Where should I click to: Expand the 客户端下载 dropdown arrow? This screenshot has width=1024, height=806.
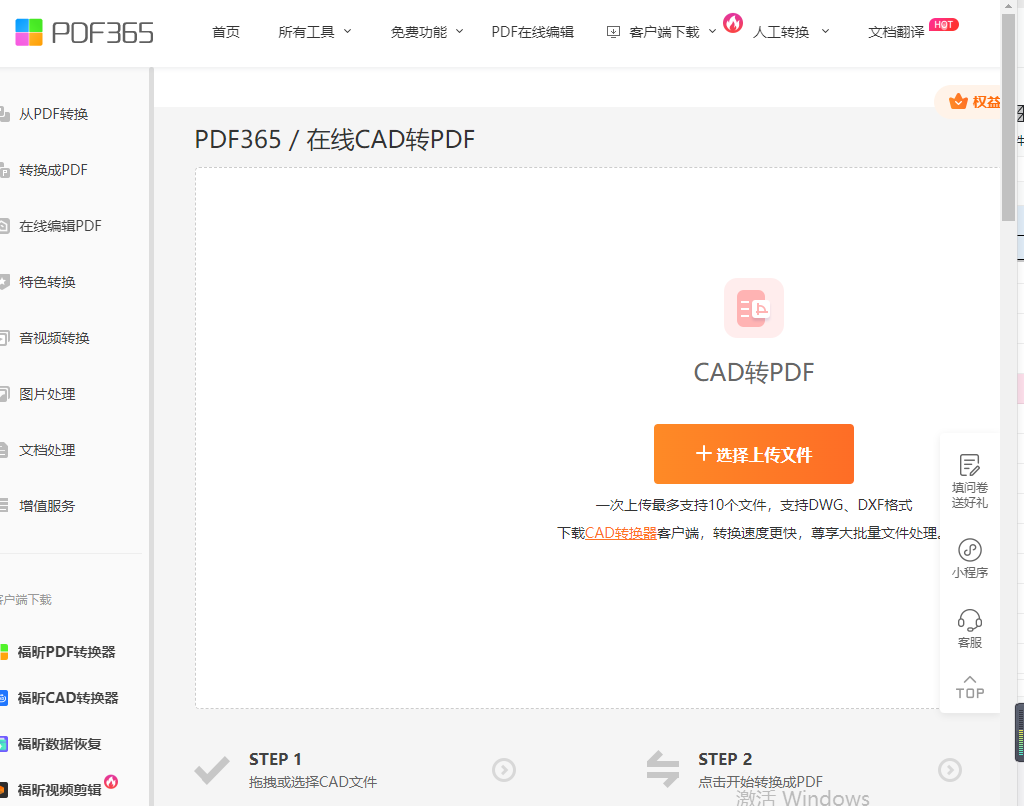coord(712,31)
